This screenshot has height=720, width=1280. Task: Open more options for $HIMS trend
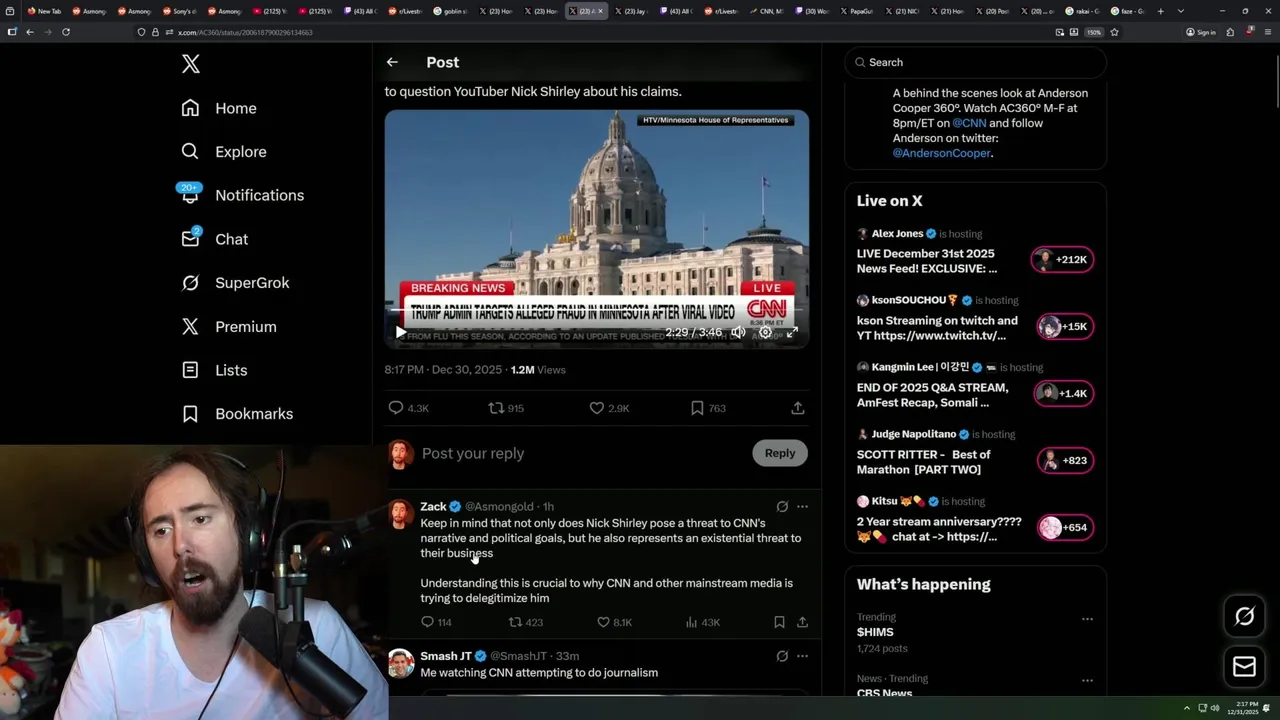1087,619
